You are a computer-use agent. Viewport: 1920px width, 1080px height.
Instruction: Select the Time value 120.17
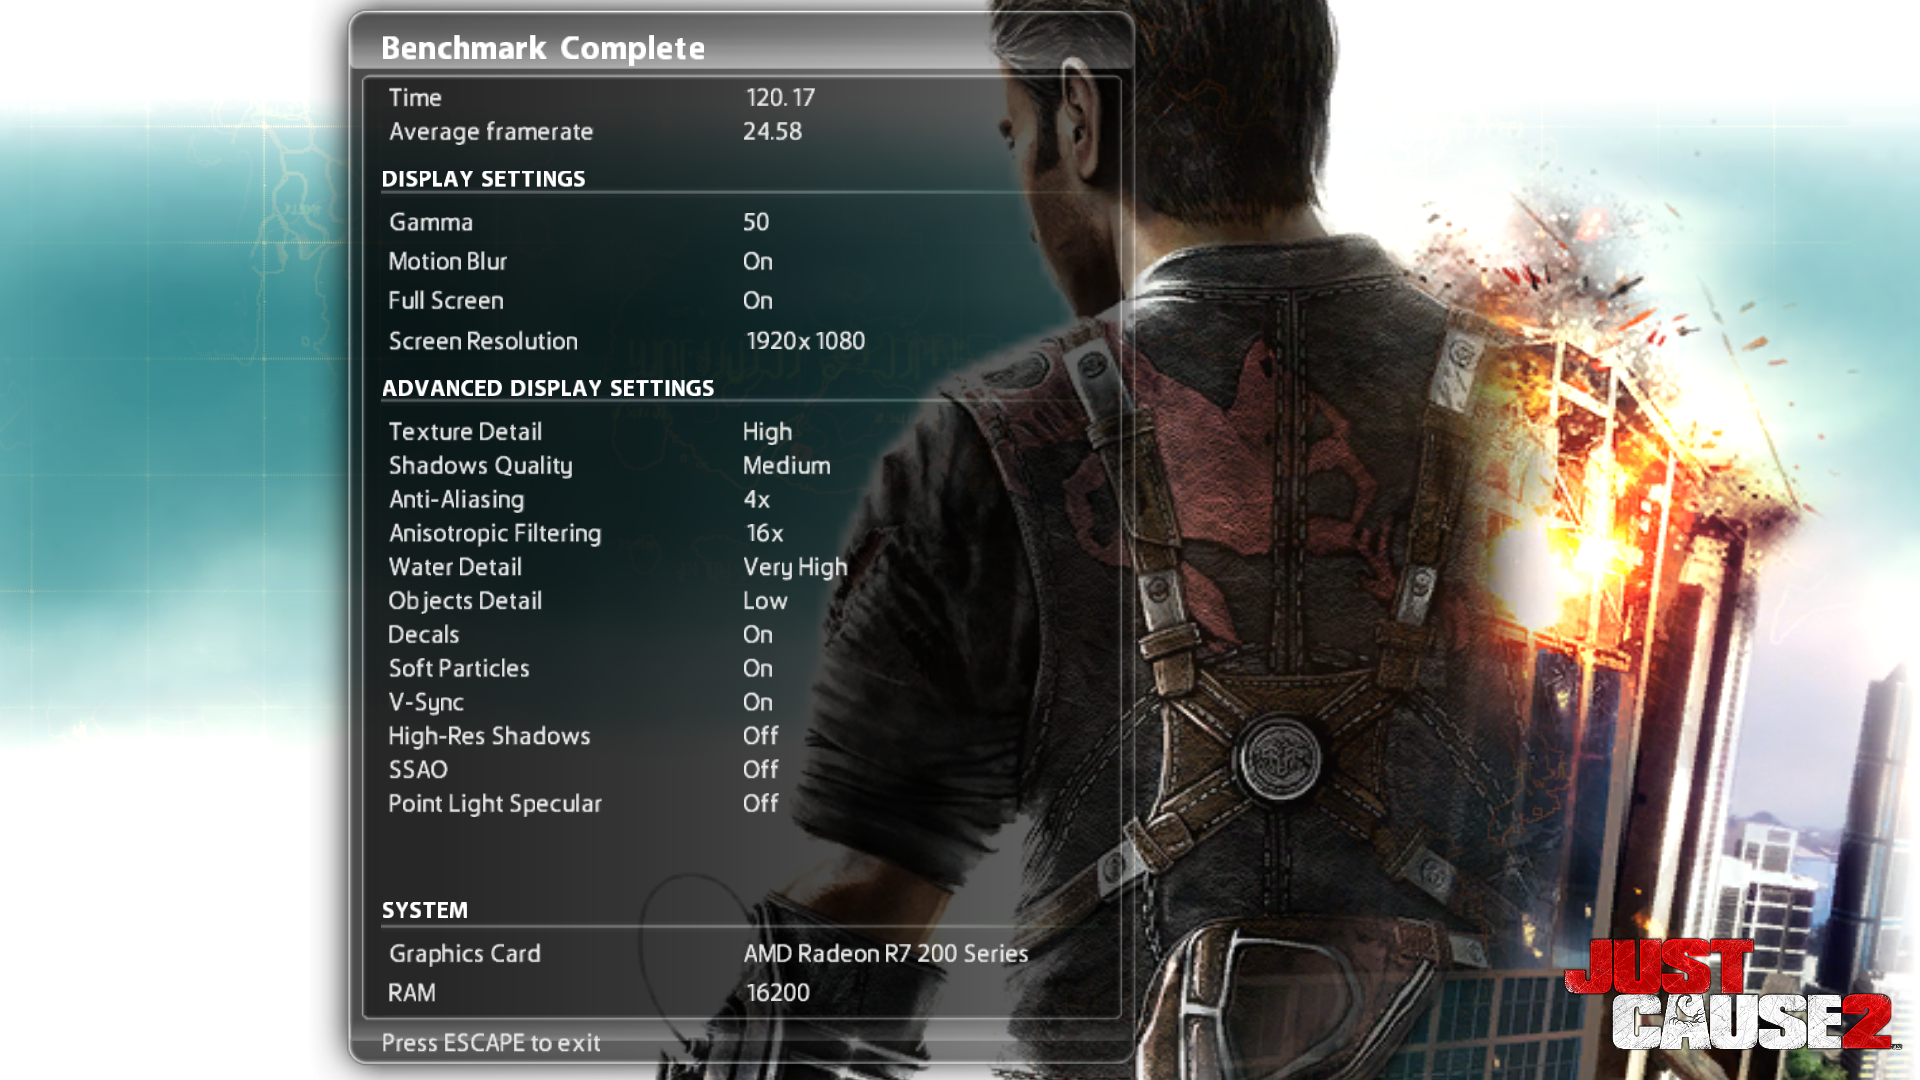(x=780, y=98)
